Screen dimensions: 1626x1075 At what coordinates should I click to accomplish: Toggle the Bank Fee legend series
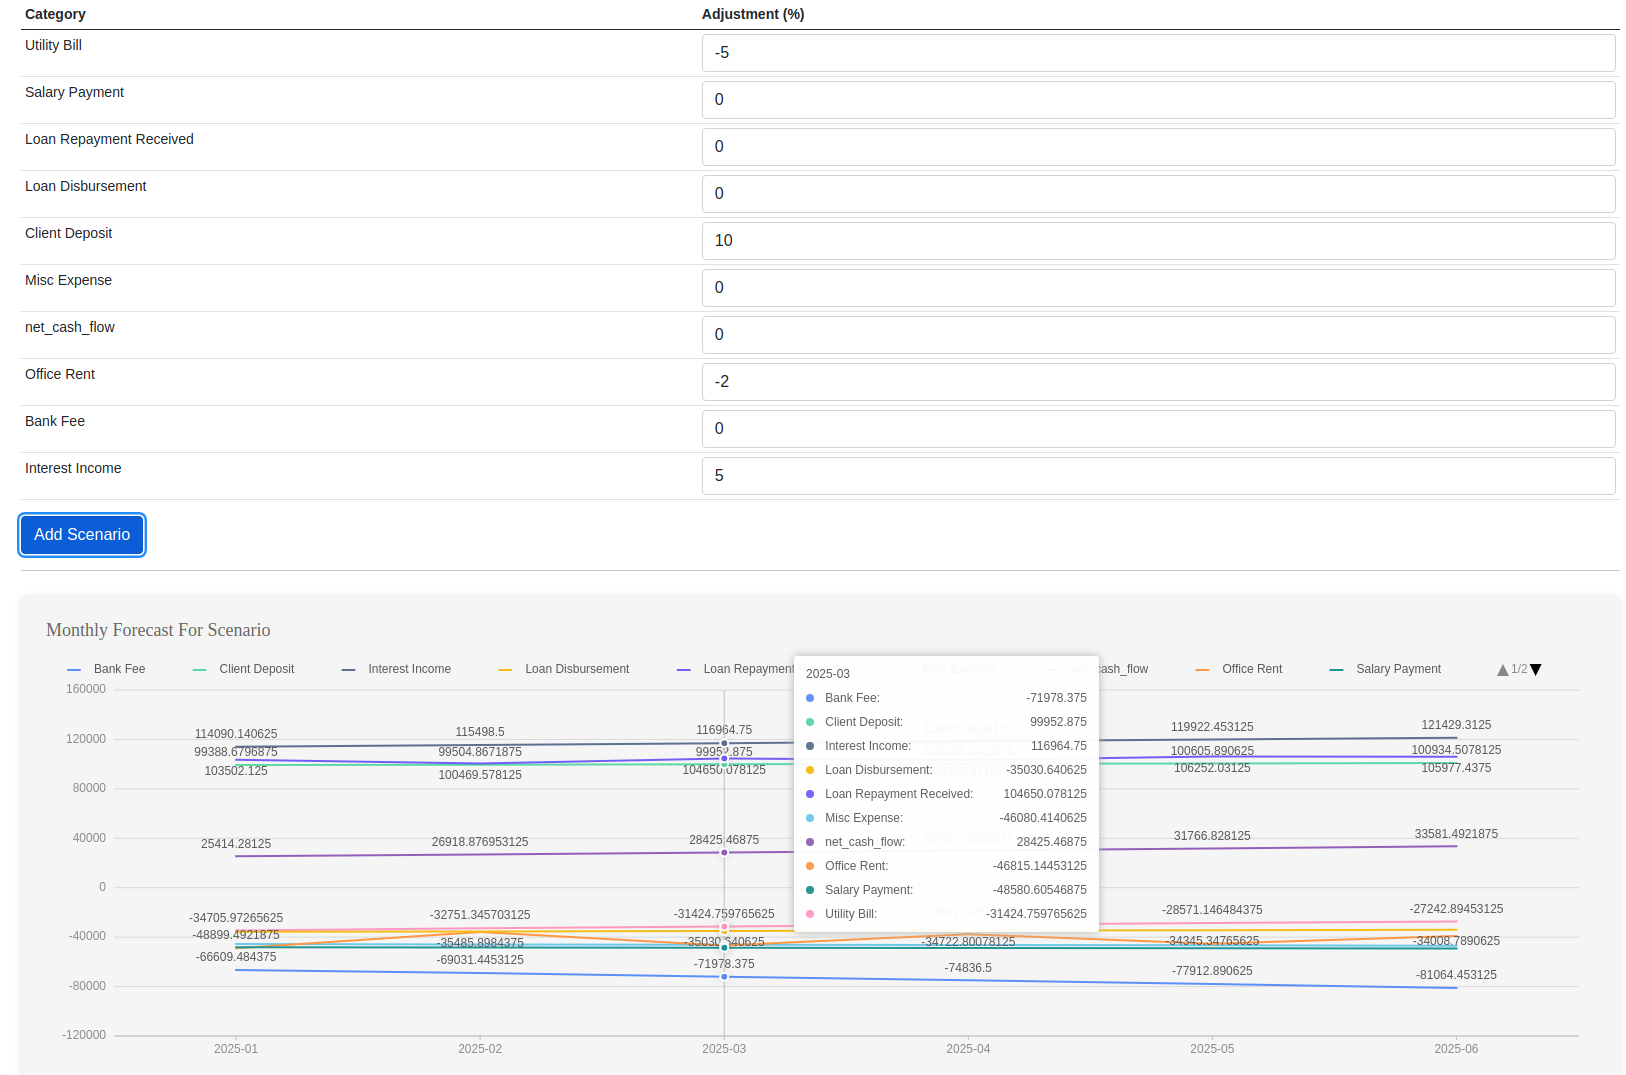[x=107, y=669]
